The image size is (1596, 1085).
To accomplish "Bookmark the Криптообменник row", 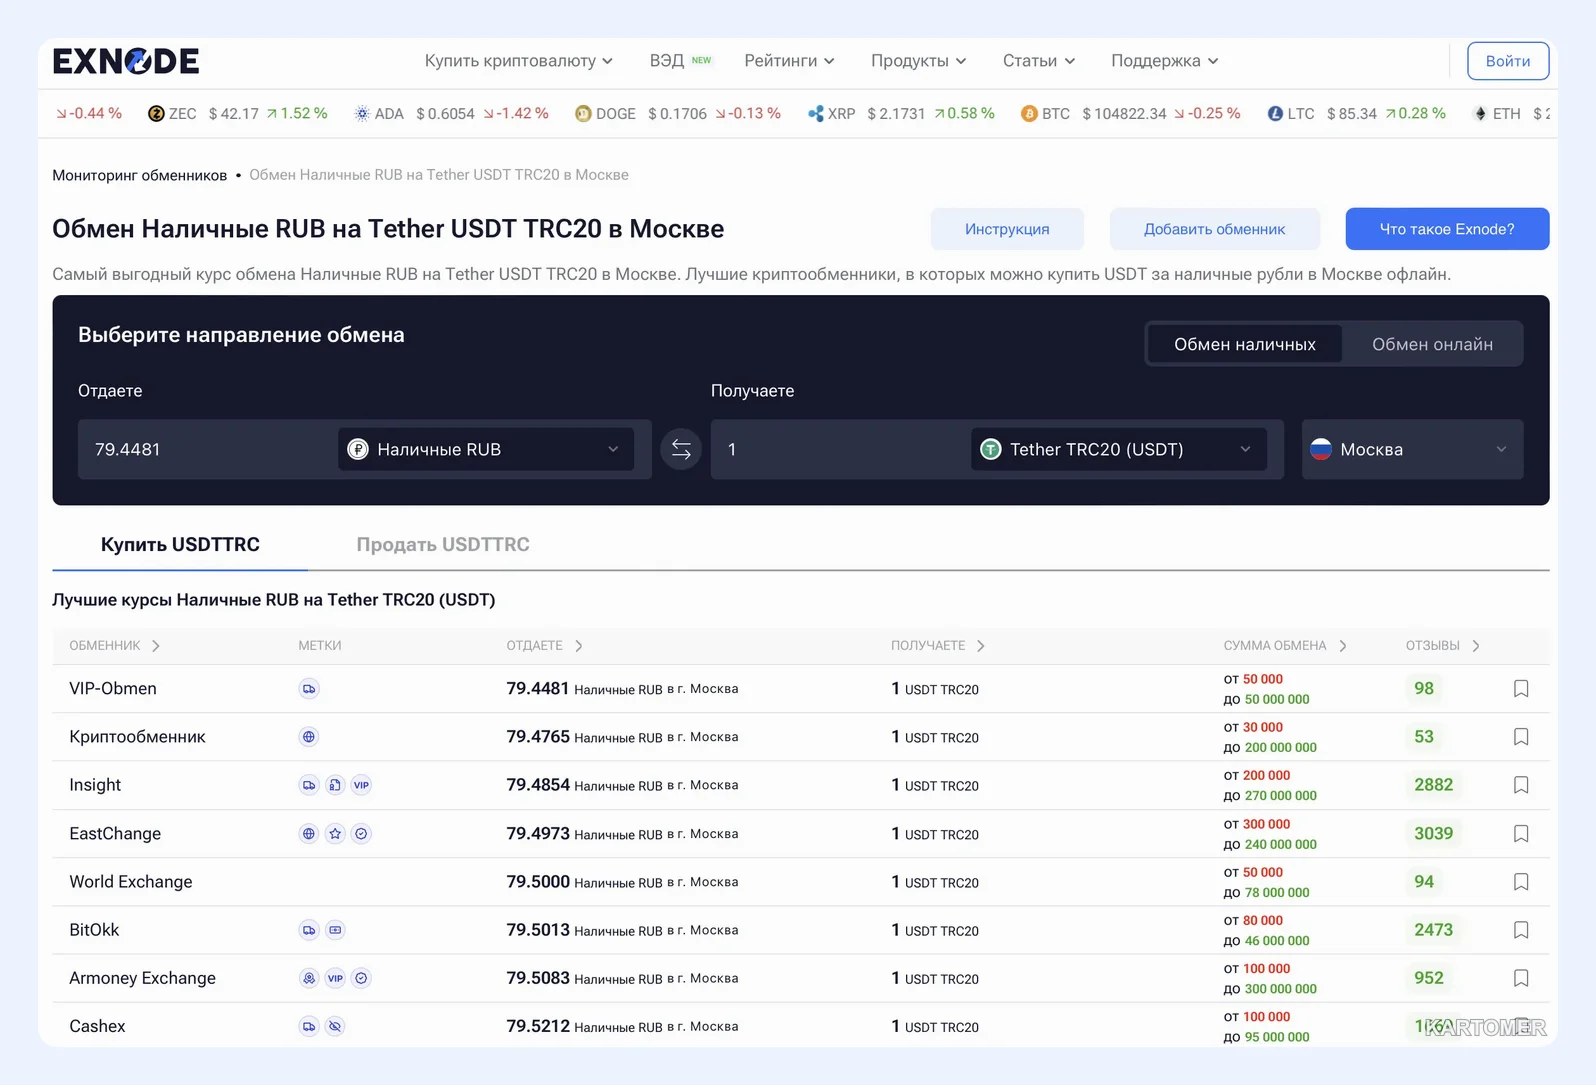I will coord(1521,737).
